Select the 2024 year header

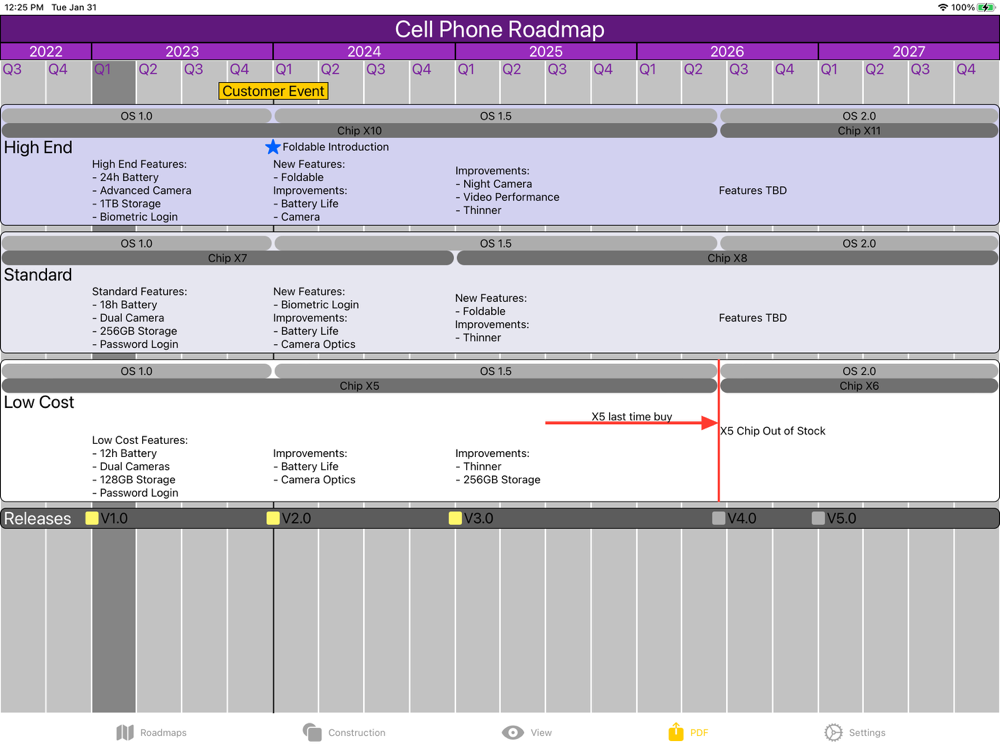(x=364, y=51)
